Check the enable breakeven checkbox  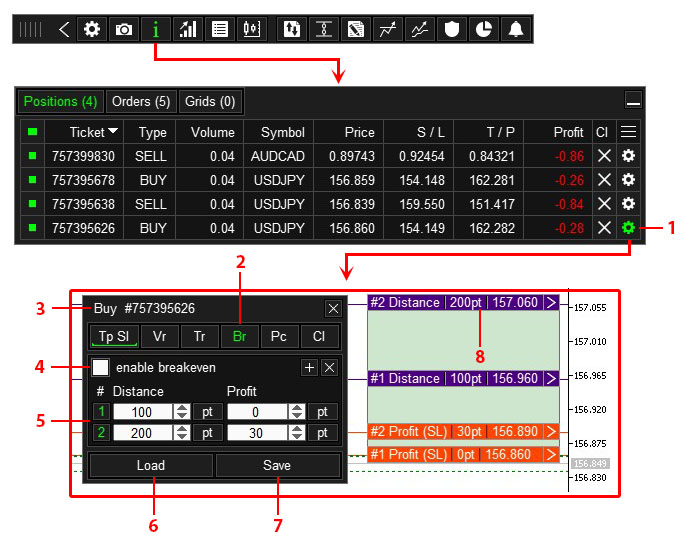(101, 368)
